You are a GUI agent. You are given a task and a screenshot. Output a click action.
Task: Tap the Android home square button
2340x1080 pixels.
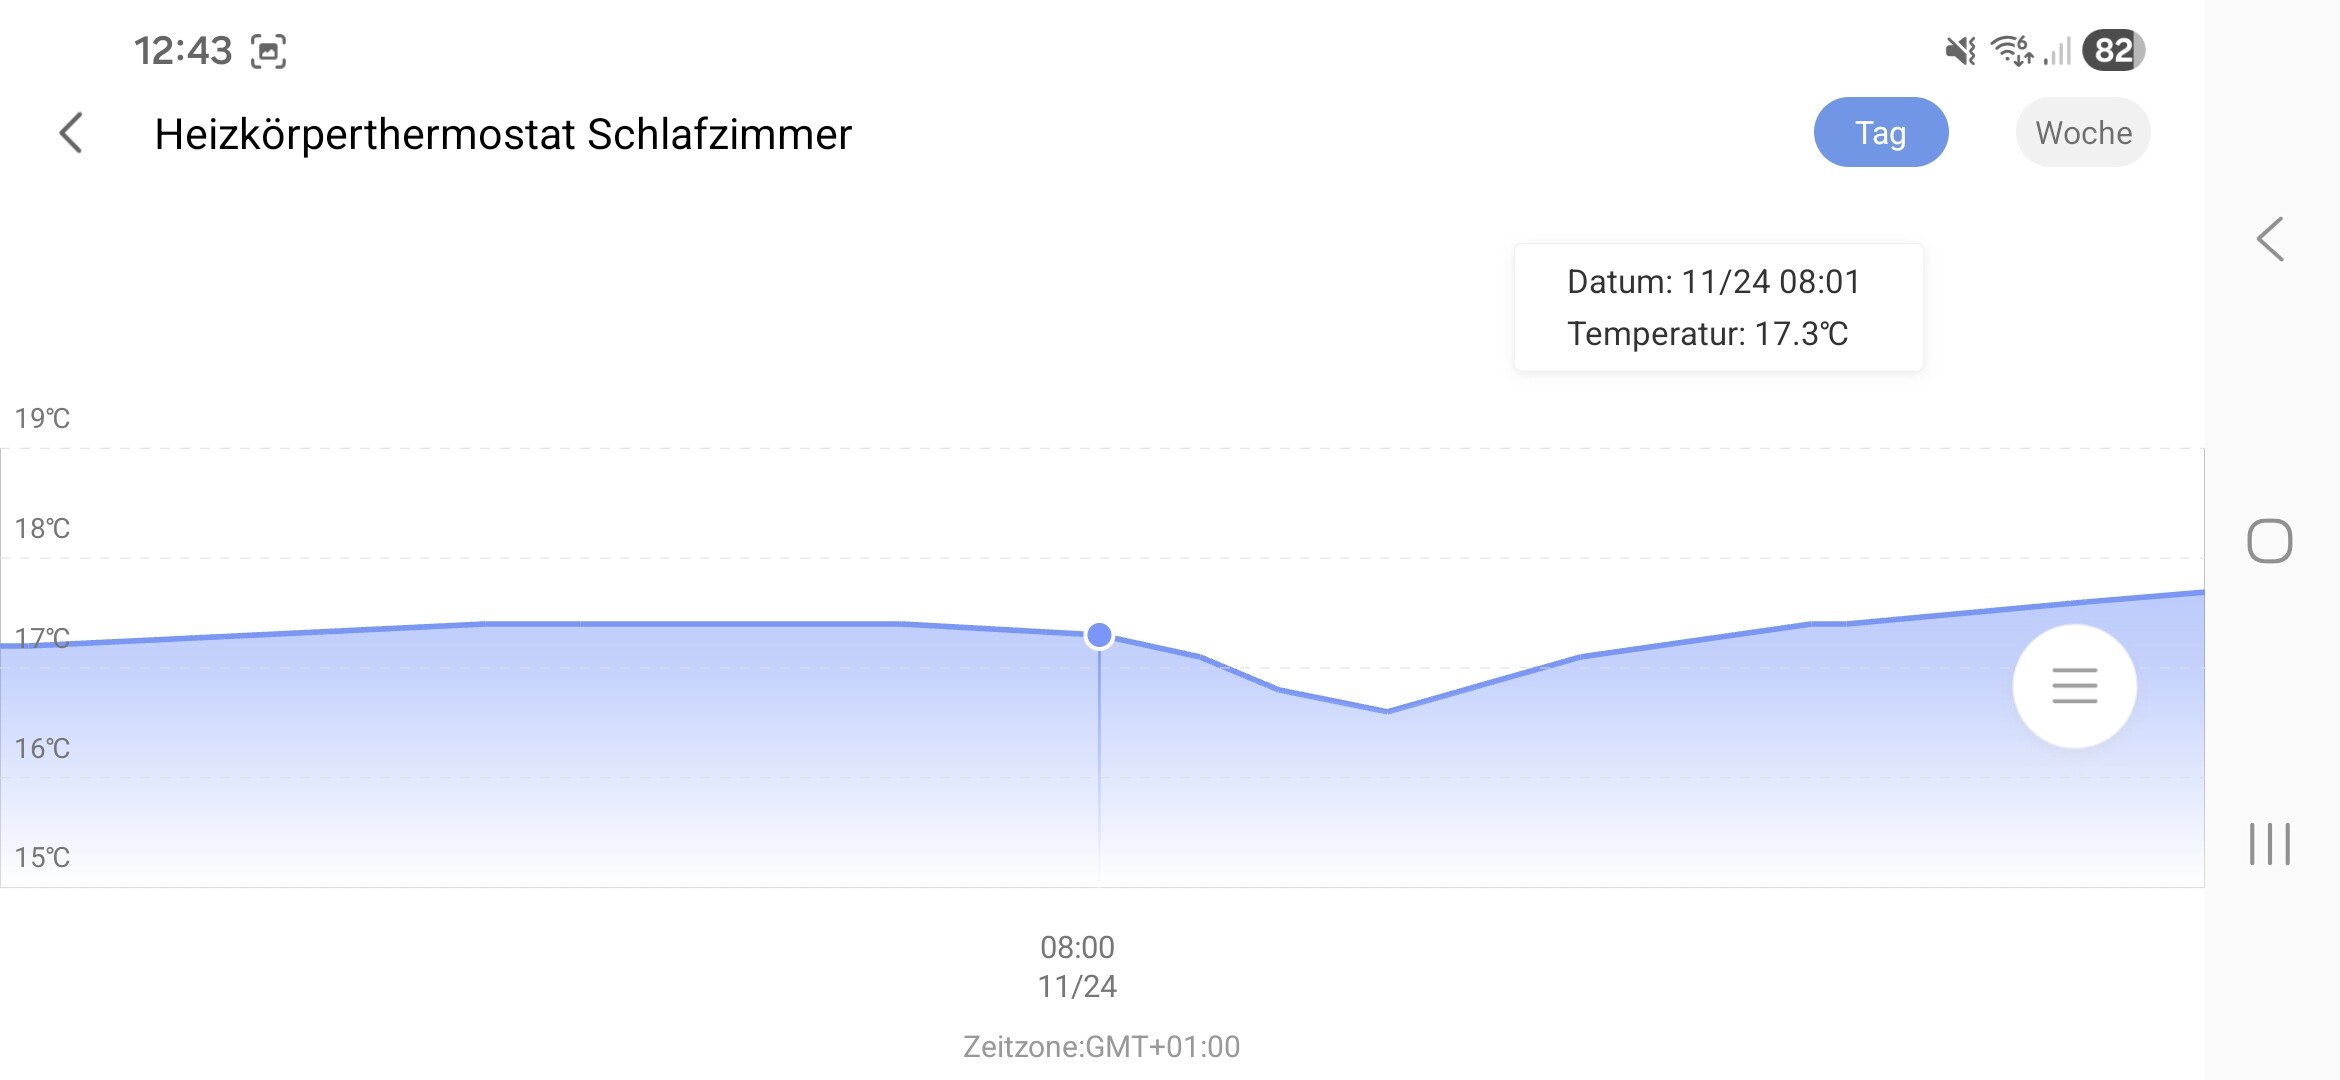[2269, 541]
